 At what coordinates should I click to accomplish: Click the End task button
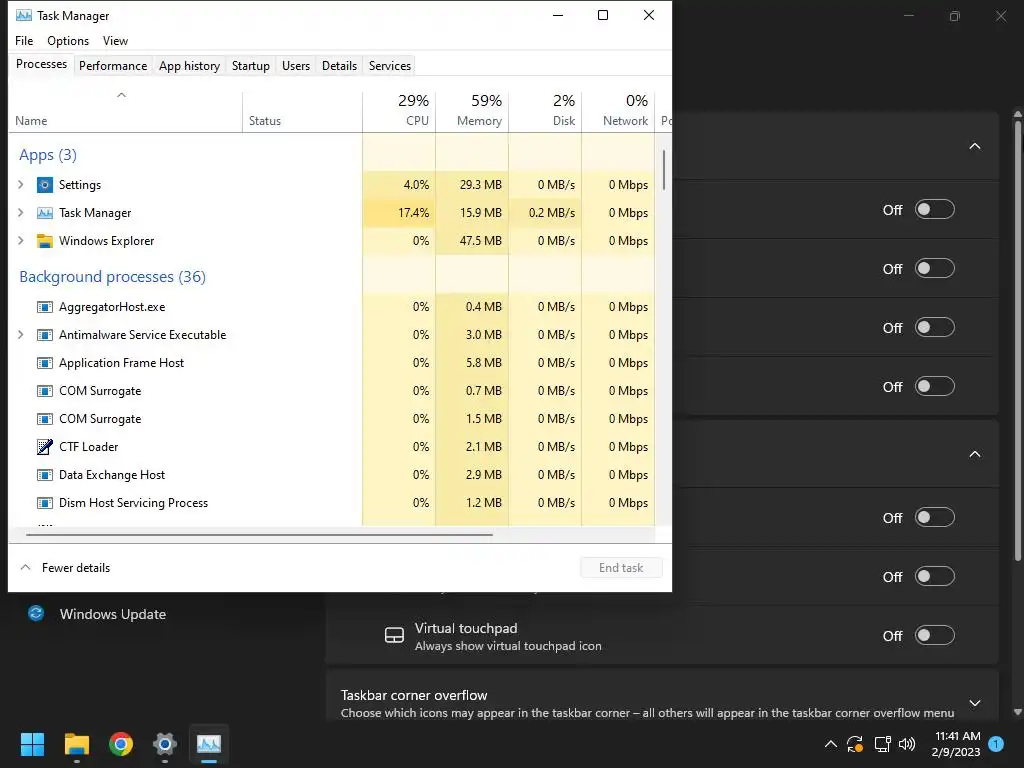coord(621,568)
